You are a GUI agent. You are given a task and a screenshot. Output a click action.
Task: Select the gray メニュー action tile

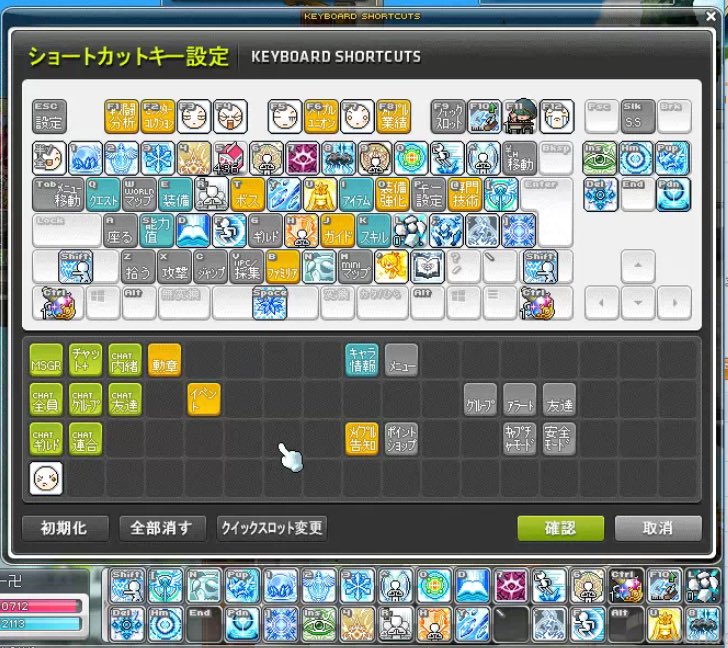401,360
